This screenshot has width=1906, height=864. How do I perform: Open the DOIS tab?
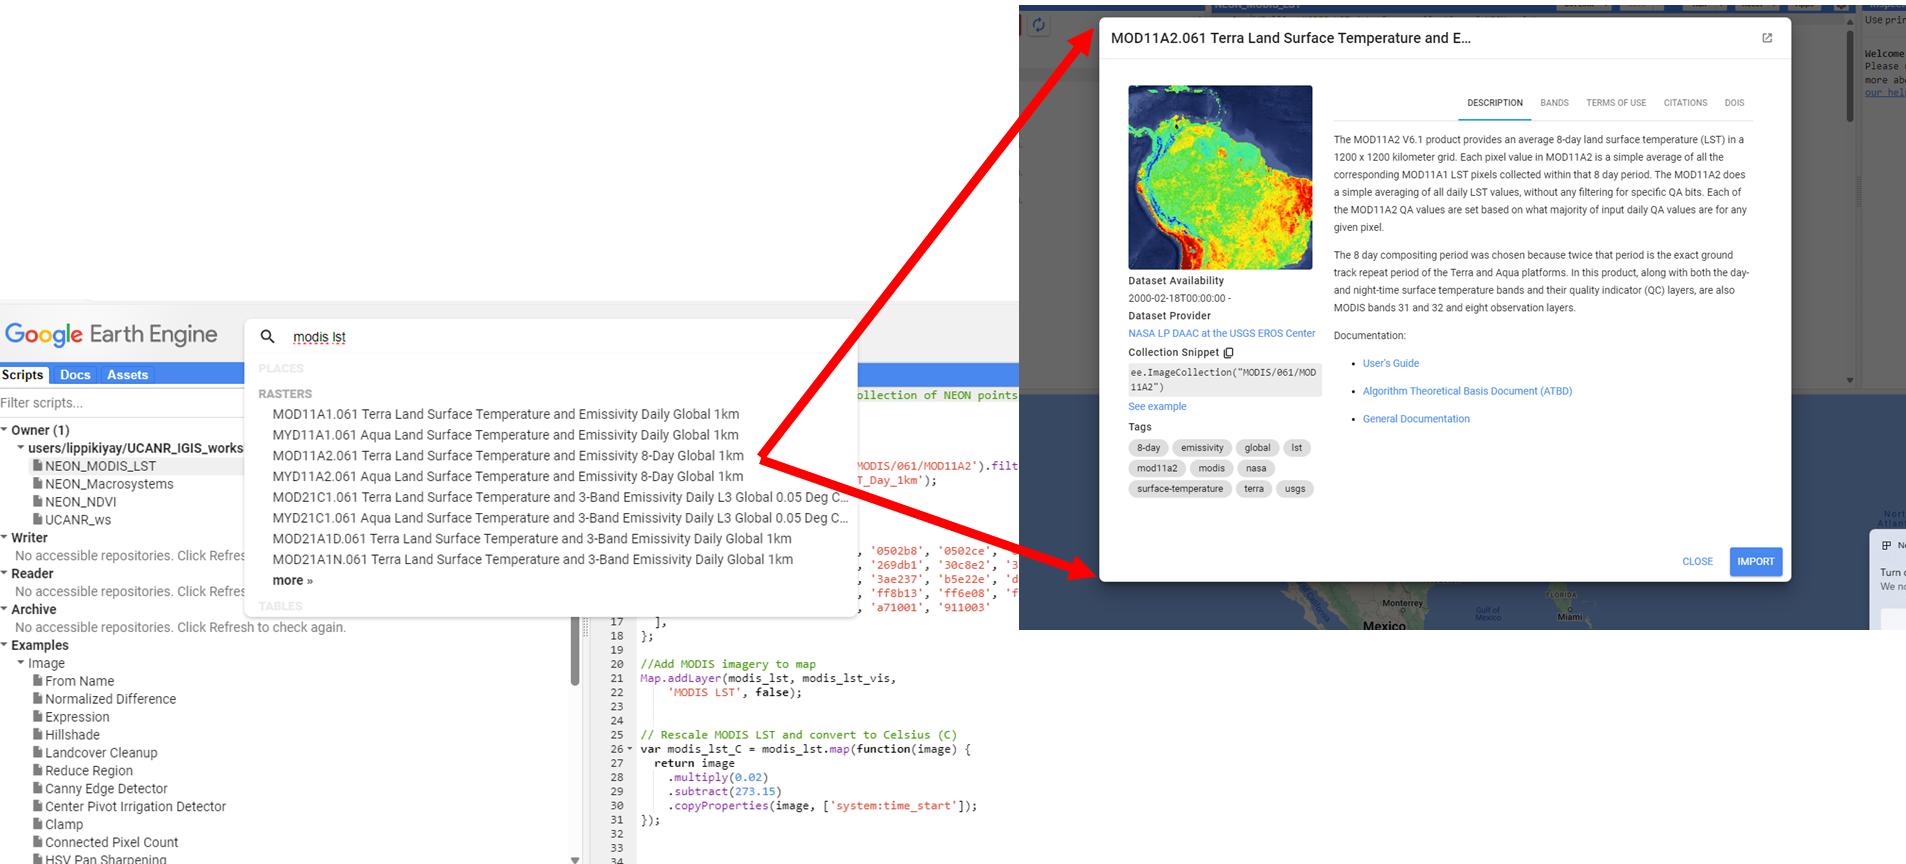(x=1734, y=103)
